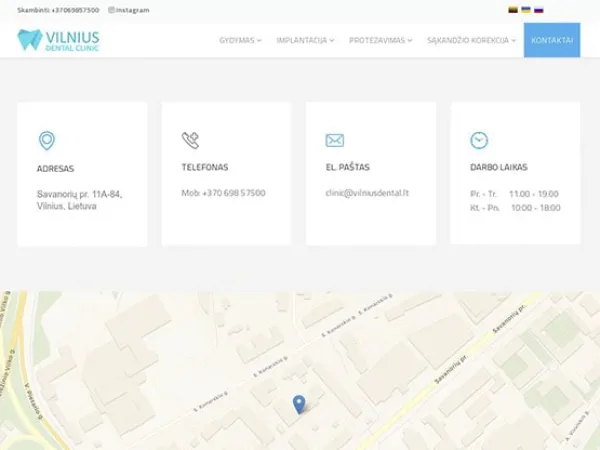This screenshot has width=600, height=450.
Task: Switch language with the Ukrainian flag
Action: click(x=526, y=10)
